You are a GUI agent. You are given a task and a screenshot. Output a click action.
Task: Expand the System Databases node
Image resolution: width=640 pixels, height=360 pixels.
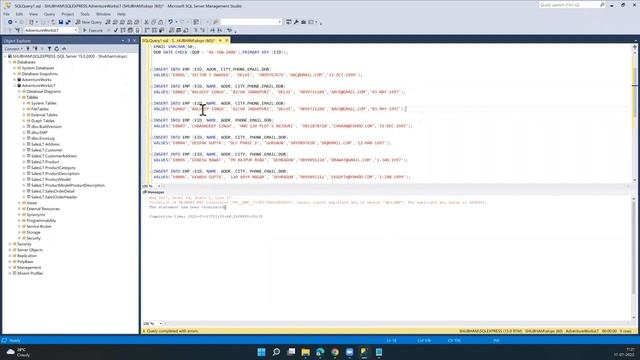pos(15,68)
